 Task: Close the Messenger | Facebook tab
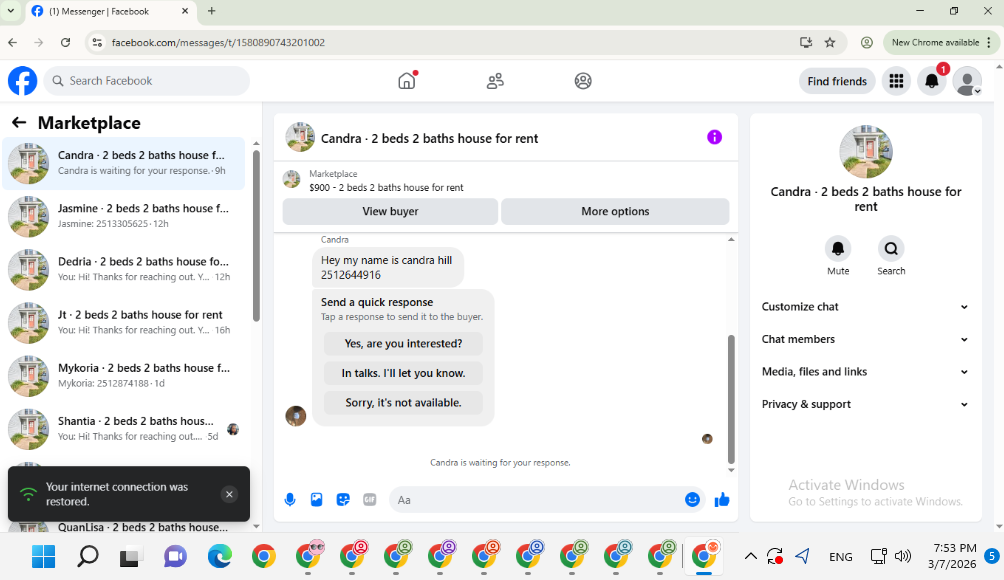[185, 11]
